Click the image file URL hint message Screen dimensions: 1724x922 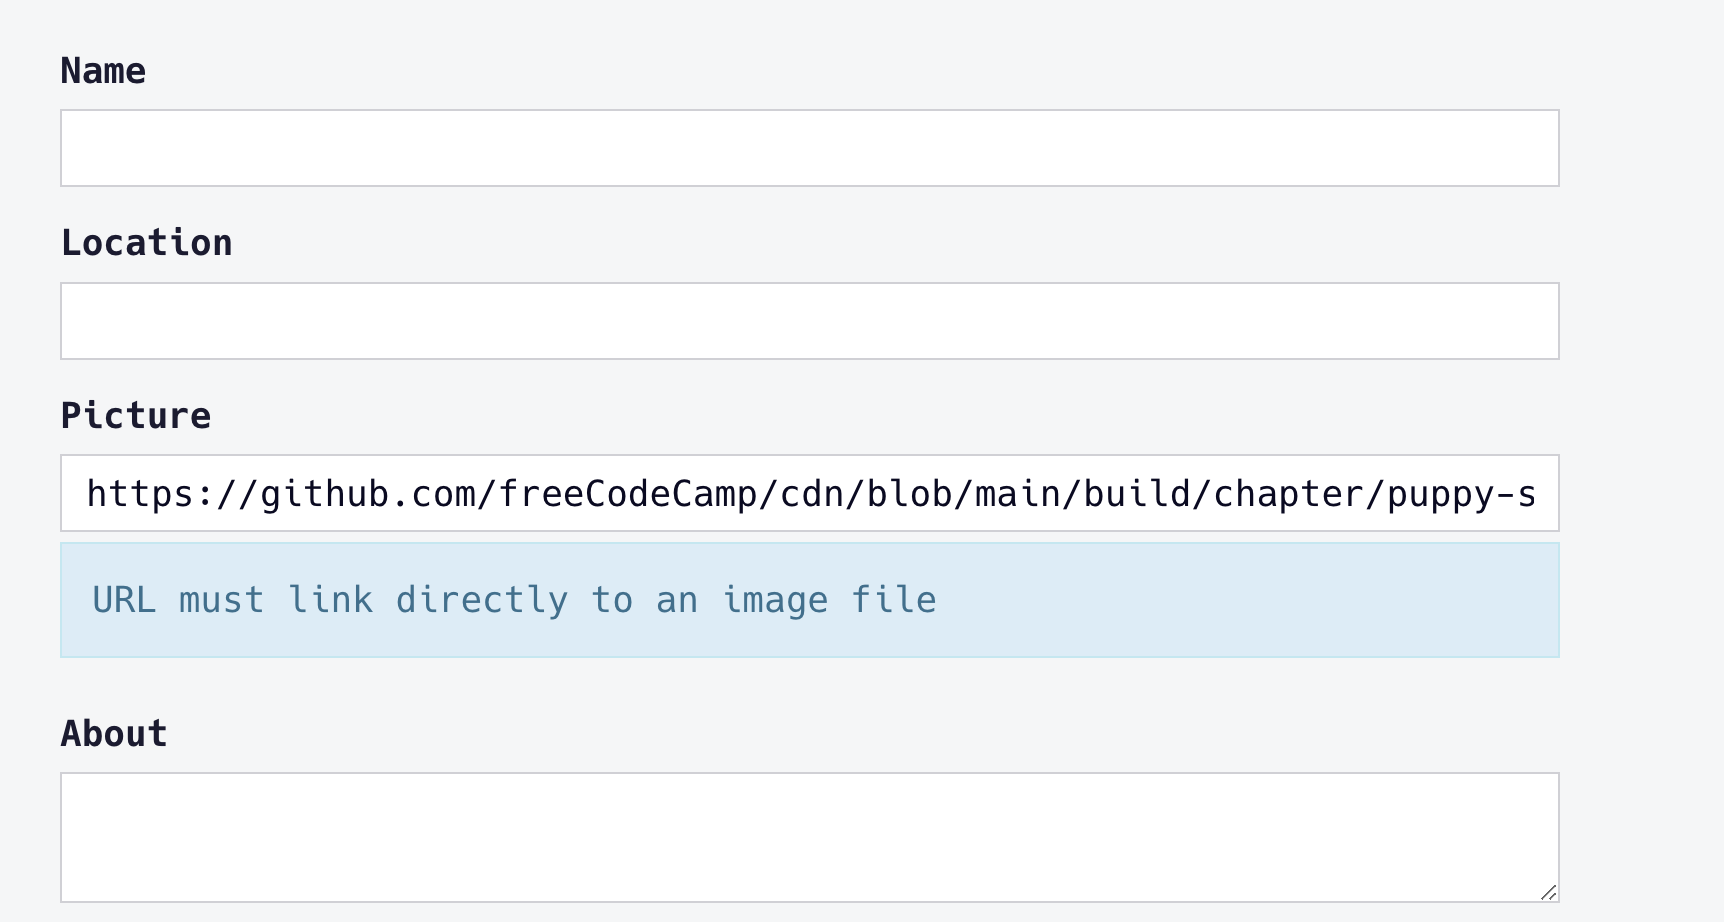[514, 599]
